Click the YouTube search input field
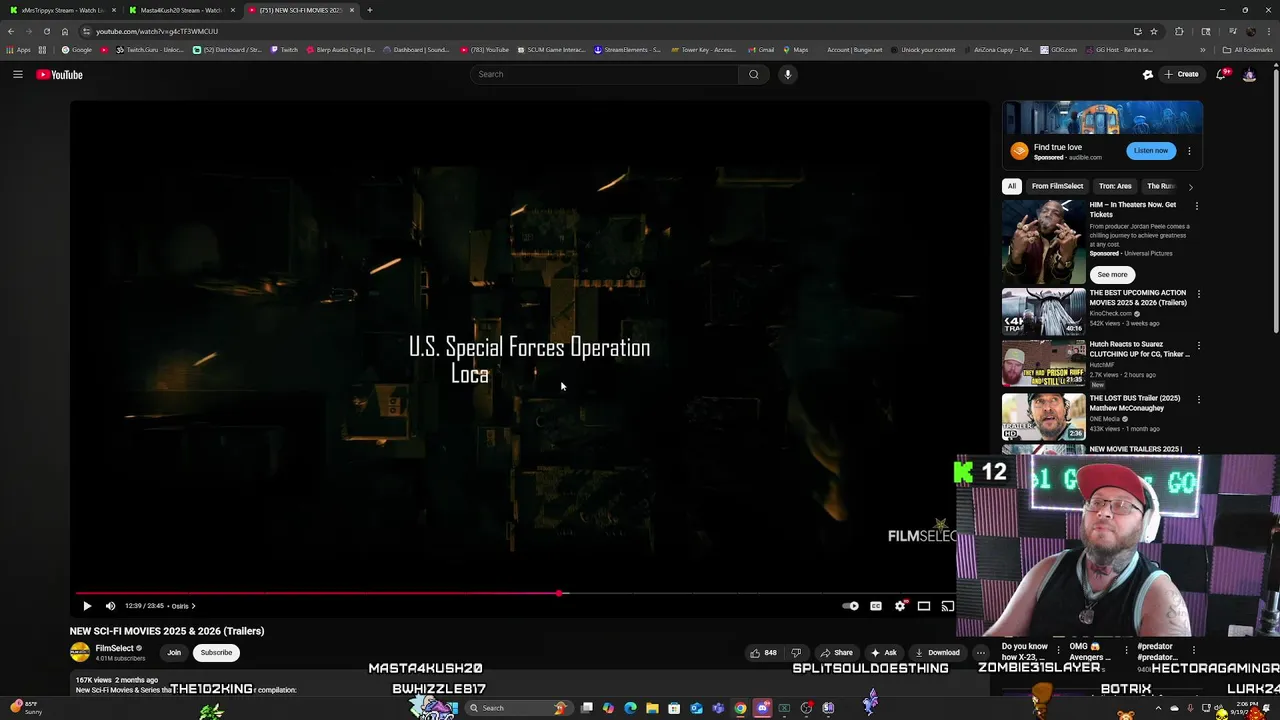1280x720 pixels. pyautogui.click(x=605, y=74)
